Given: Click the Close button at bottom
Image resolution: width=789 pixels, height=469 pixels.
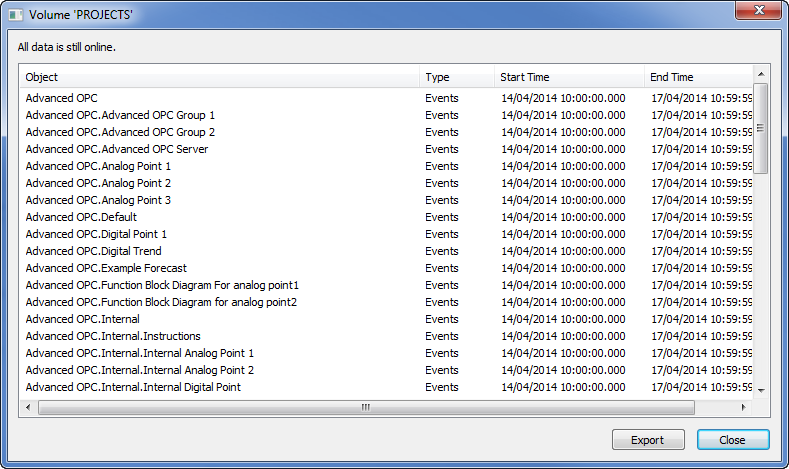Looking at the screenshot, I should tap(733, 440).
